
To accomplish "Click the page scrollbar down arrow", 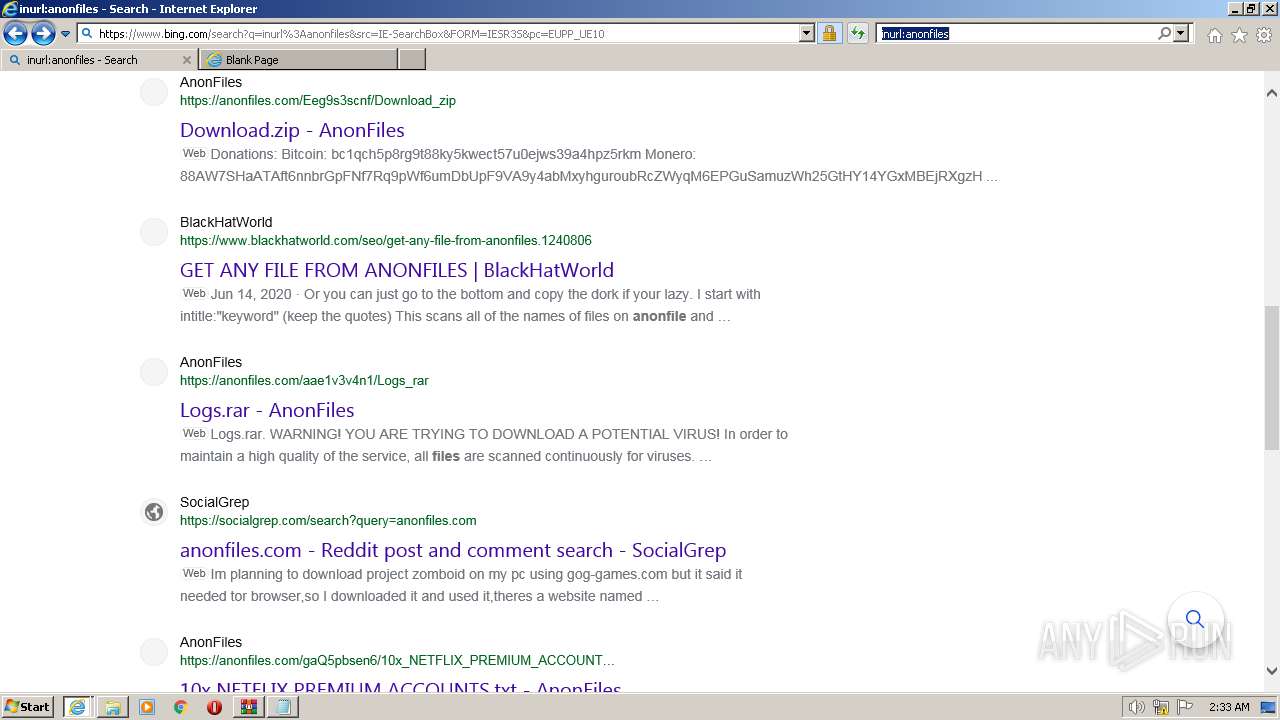I will click(x=1272, y=671).
